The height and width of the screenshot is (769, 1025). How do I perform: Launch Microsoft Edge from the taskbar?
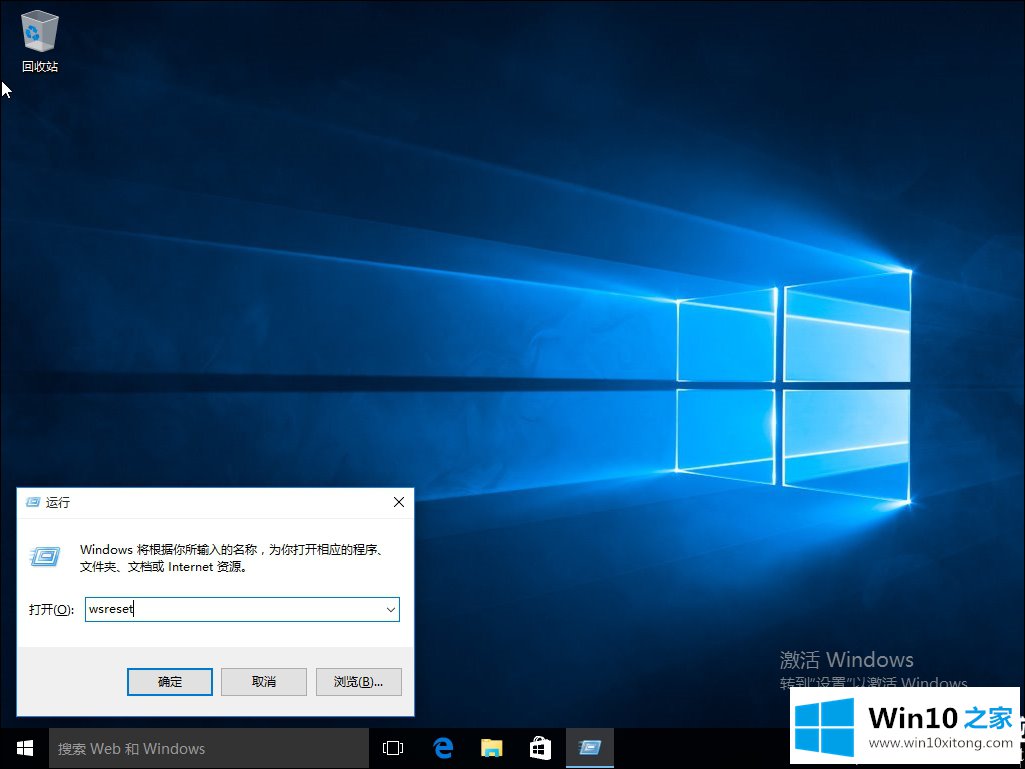pos(443,748)
